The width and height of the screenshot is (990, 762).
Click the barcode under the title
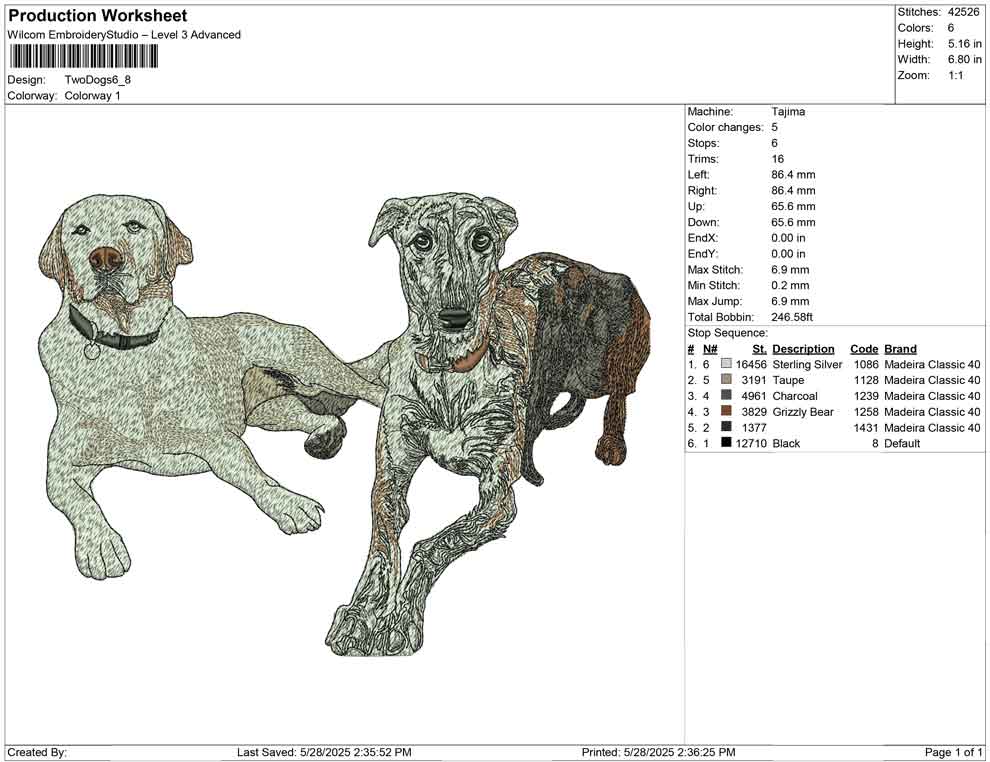point(83,57)
